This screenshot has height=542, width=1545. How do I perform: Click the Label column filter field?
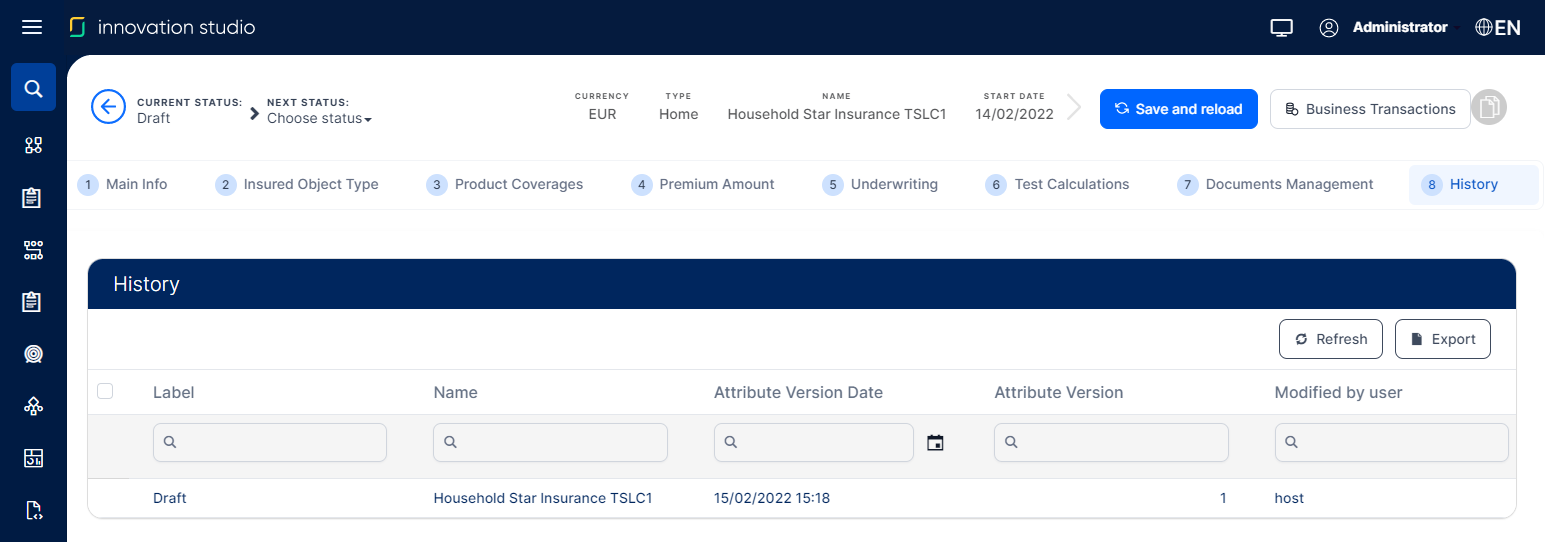click(270, 442)
